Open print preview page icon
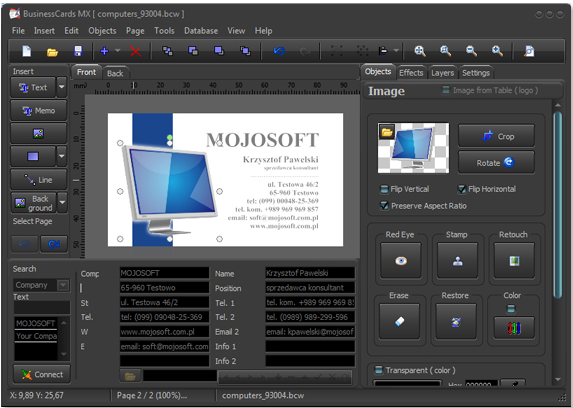The image size is (573, 408). click(529, 51)
